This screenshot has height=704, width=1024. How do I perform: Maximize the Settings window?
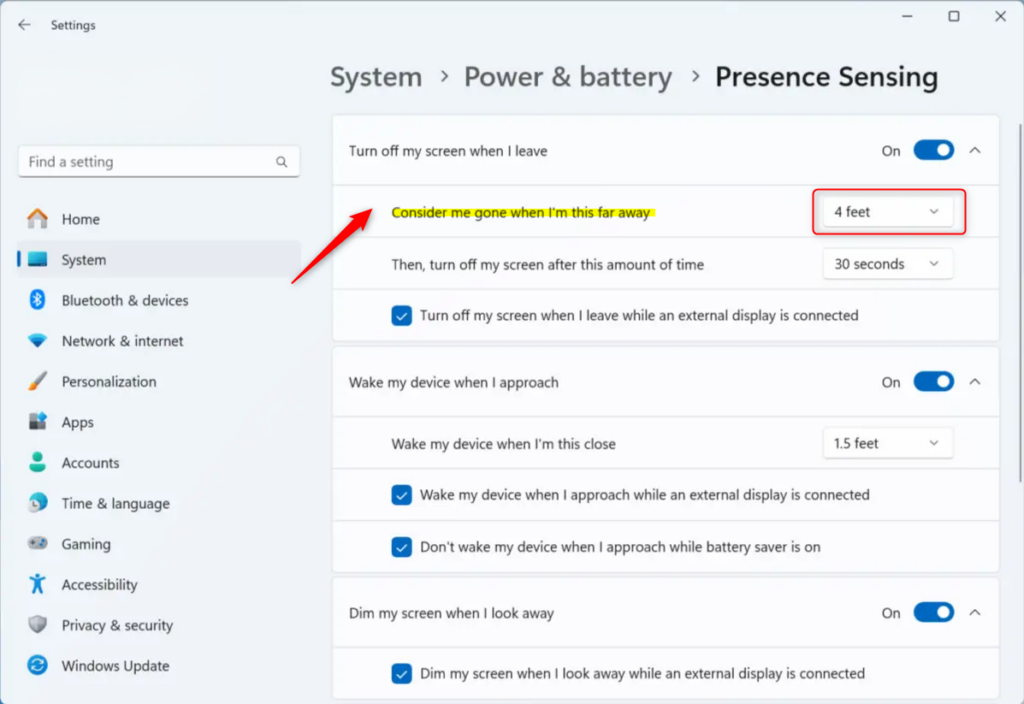pos(954,16)
